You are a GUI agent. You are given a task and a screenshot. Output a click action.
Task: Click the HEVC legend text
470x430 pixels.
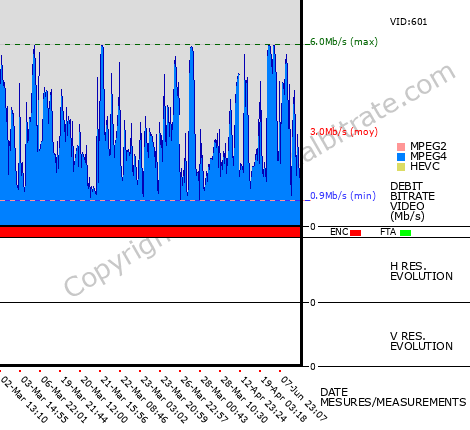click(x=425, y=166)
